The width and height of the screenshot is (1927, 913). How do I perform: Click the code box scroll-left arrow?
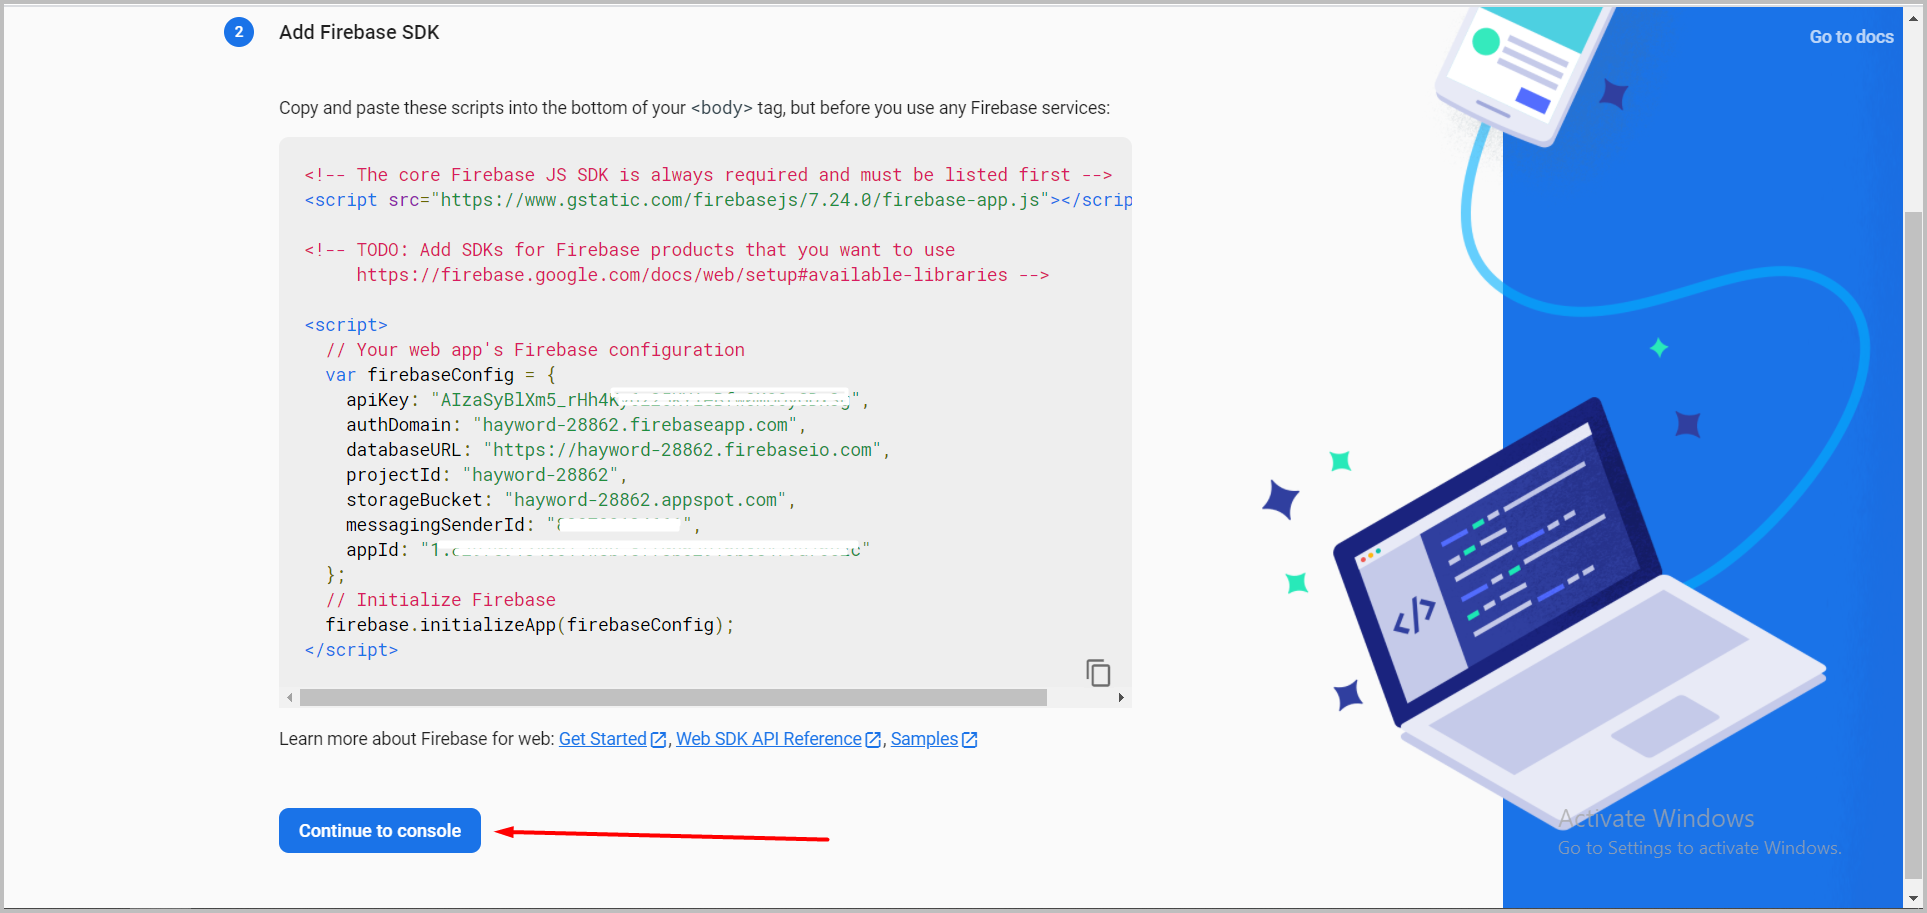click(290, 697)
